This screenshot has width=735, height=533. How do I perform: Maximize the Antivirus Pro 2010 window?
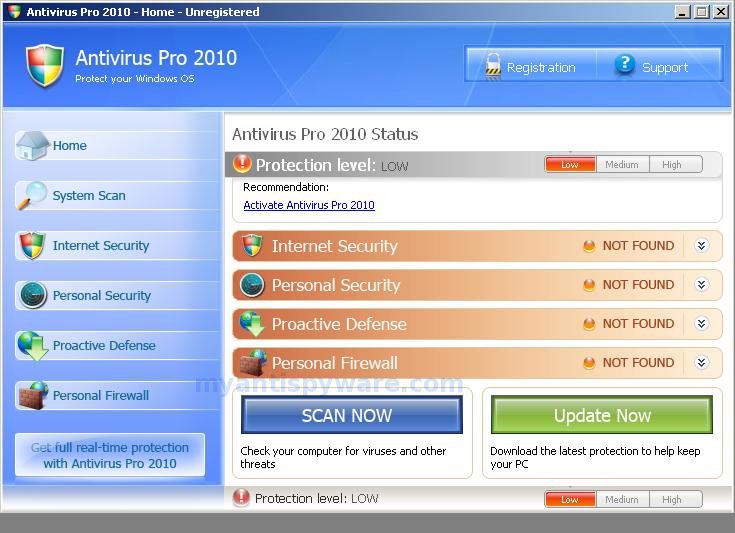click(701, 12)
